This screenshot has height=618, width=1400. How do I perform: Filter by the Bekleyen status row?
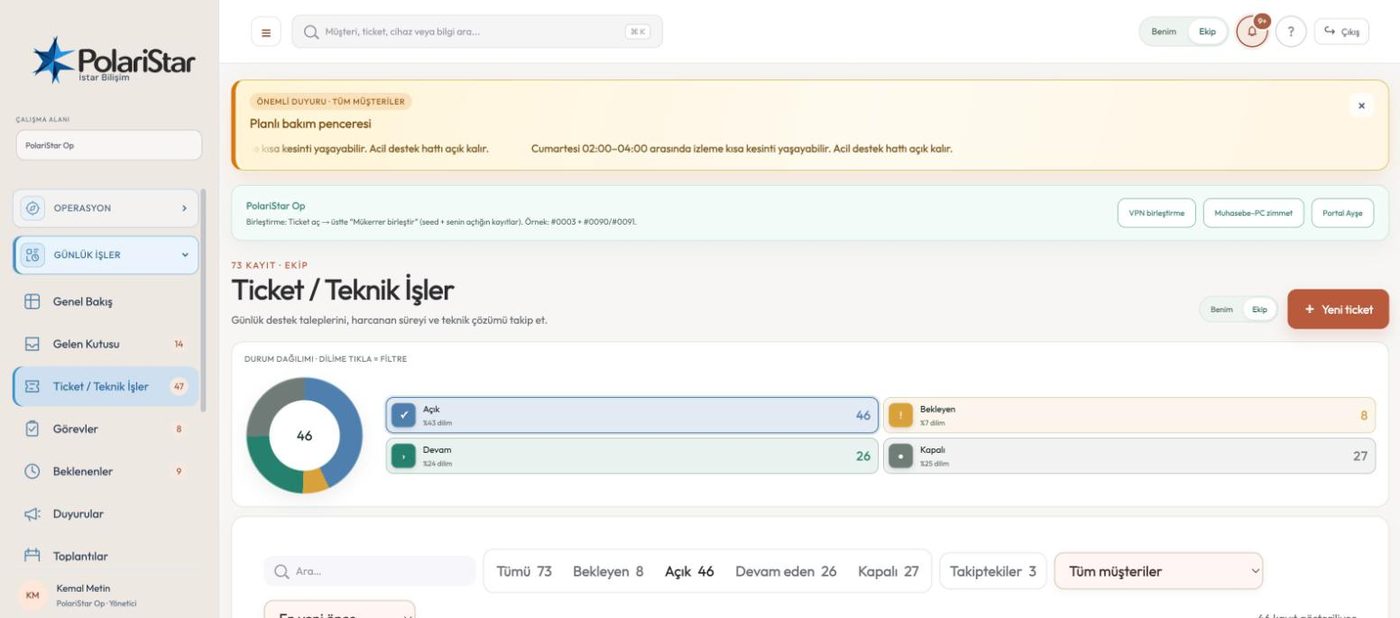click(x=1129, y=415)
